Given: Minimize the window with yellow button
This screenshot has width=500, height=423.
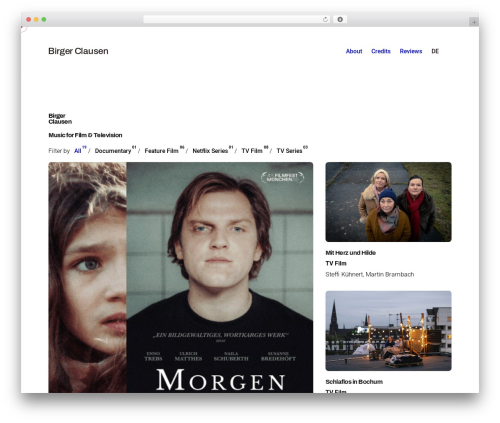Looking at the screenshot, I should (36, 20).
